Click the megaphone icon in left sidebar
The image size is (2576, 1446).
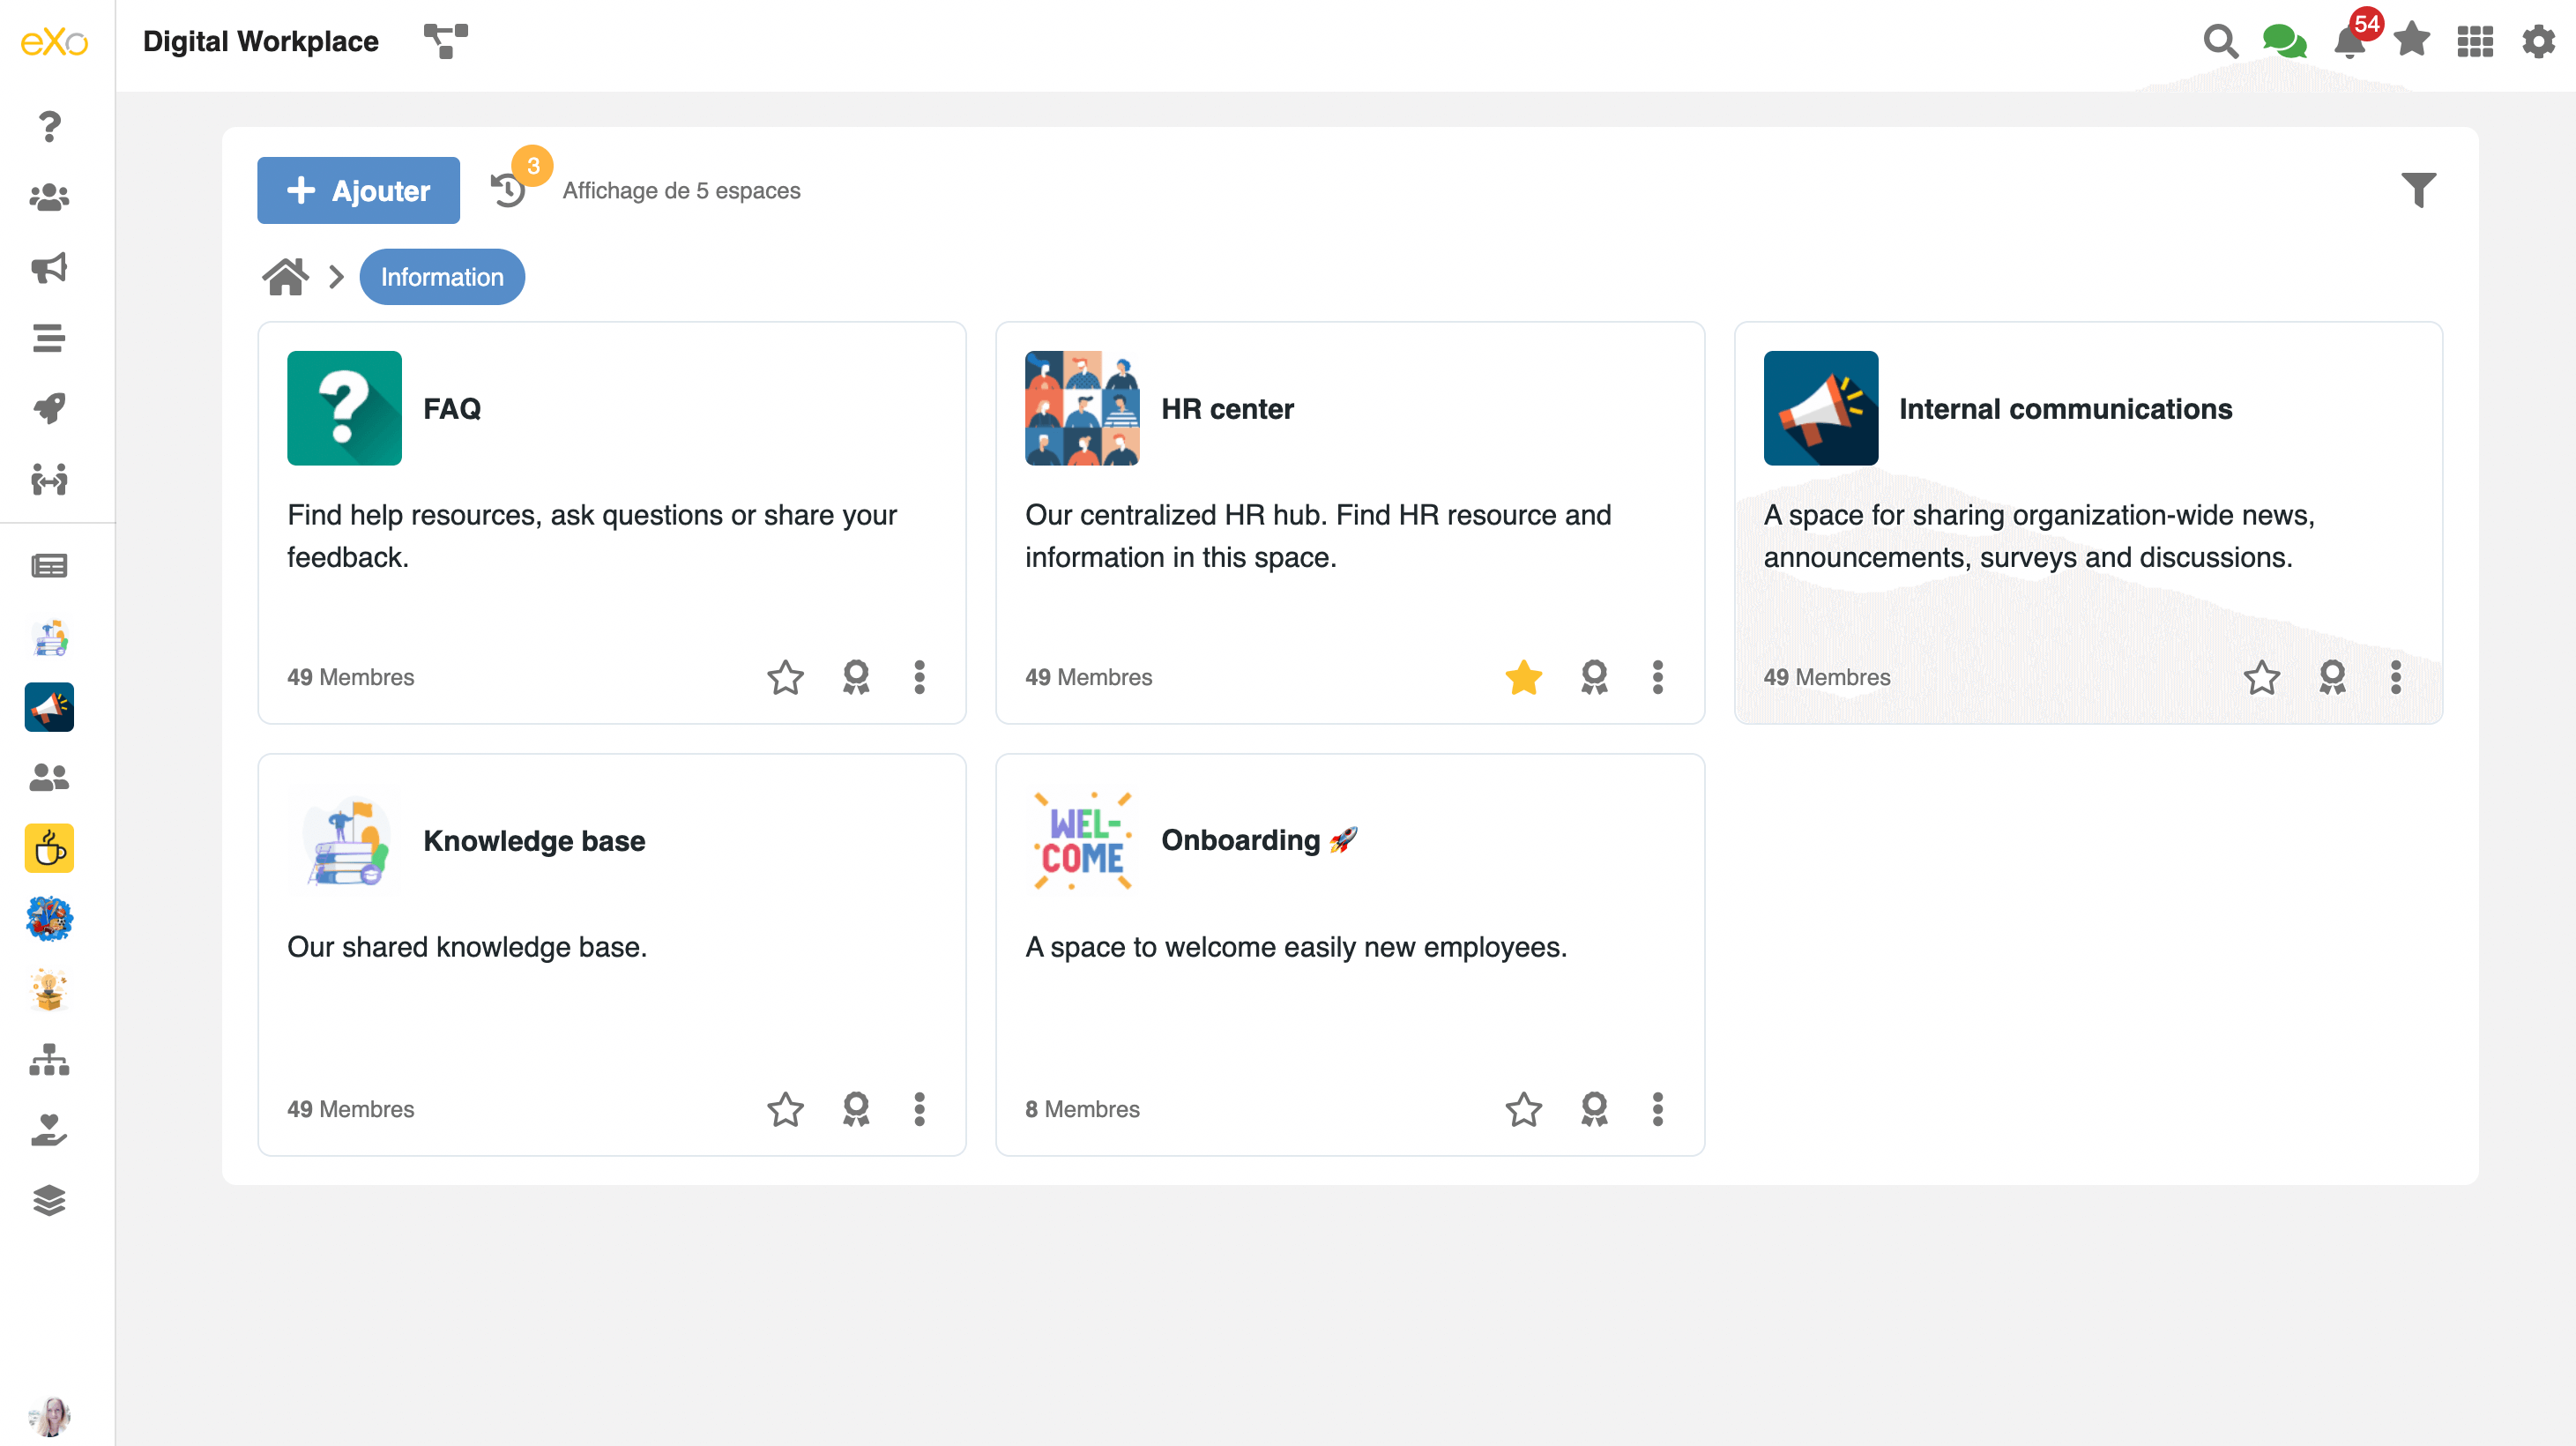49,267
